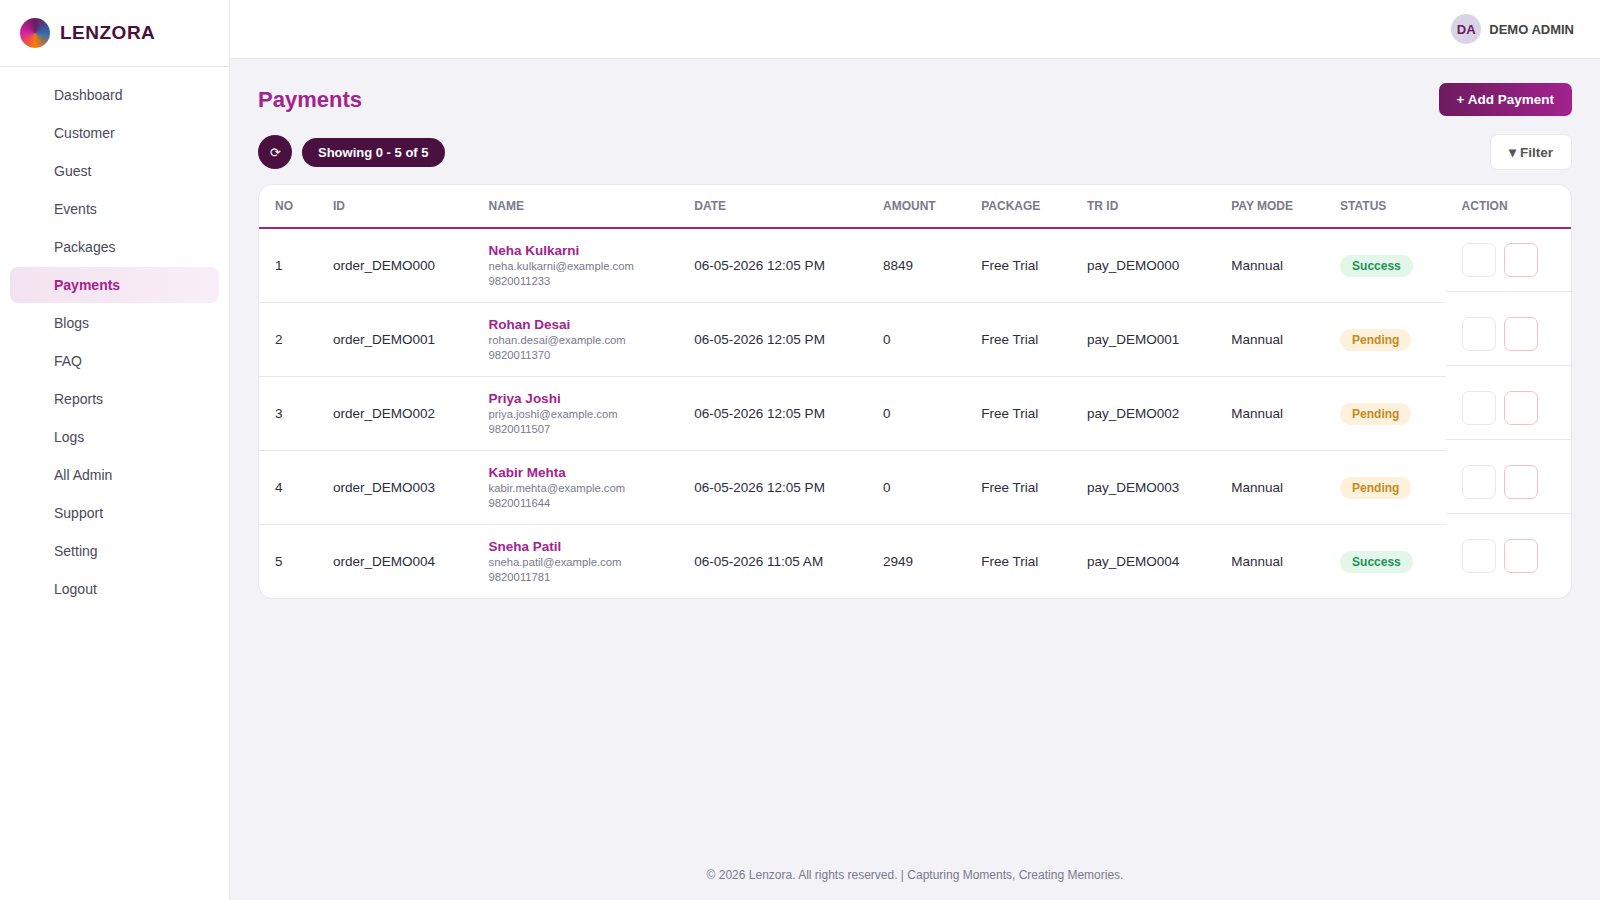Click the AMOUNT column header
This screenshot has width=1600, height=900.
(x=909, y=206)
